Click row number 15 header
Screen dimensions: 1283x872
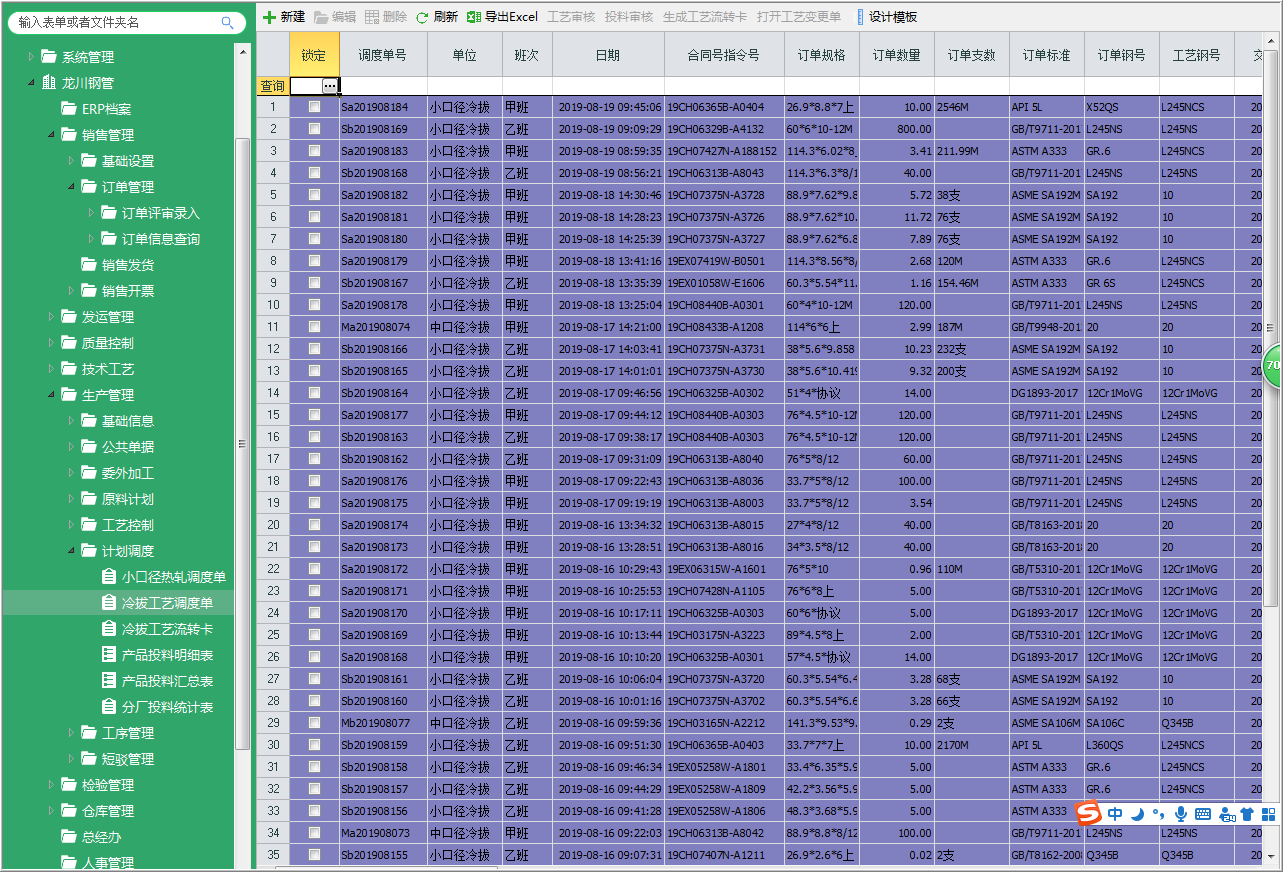click(273, 414)
